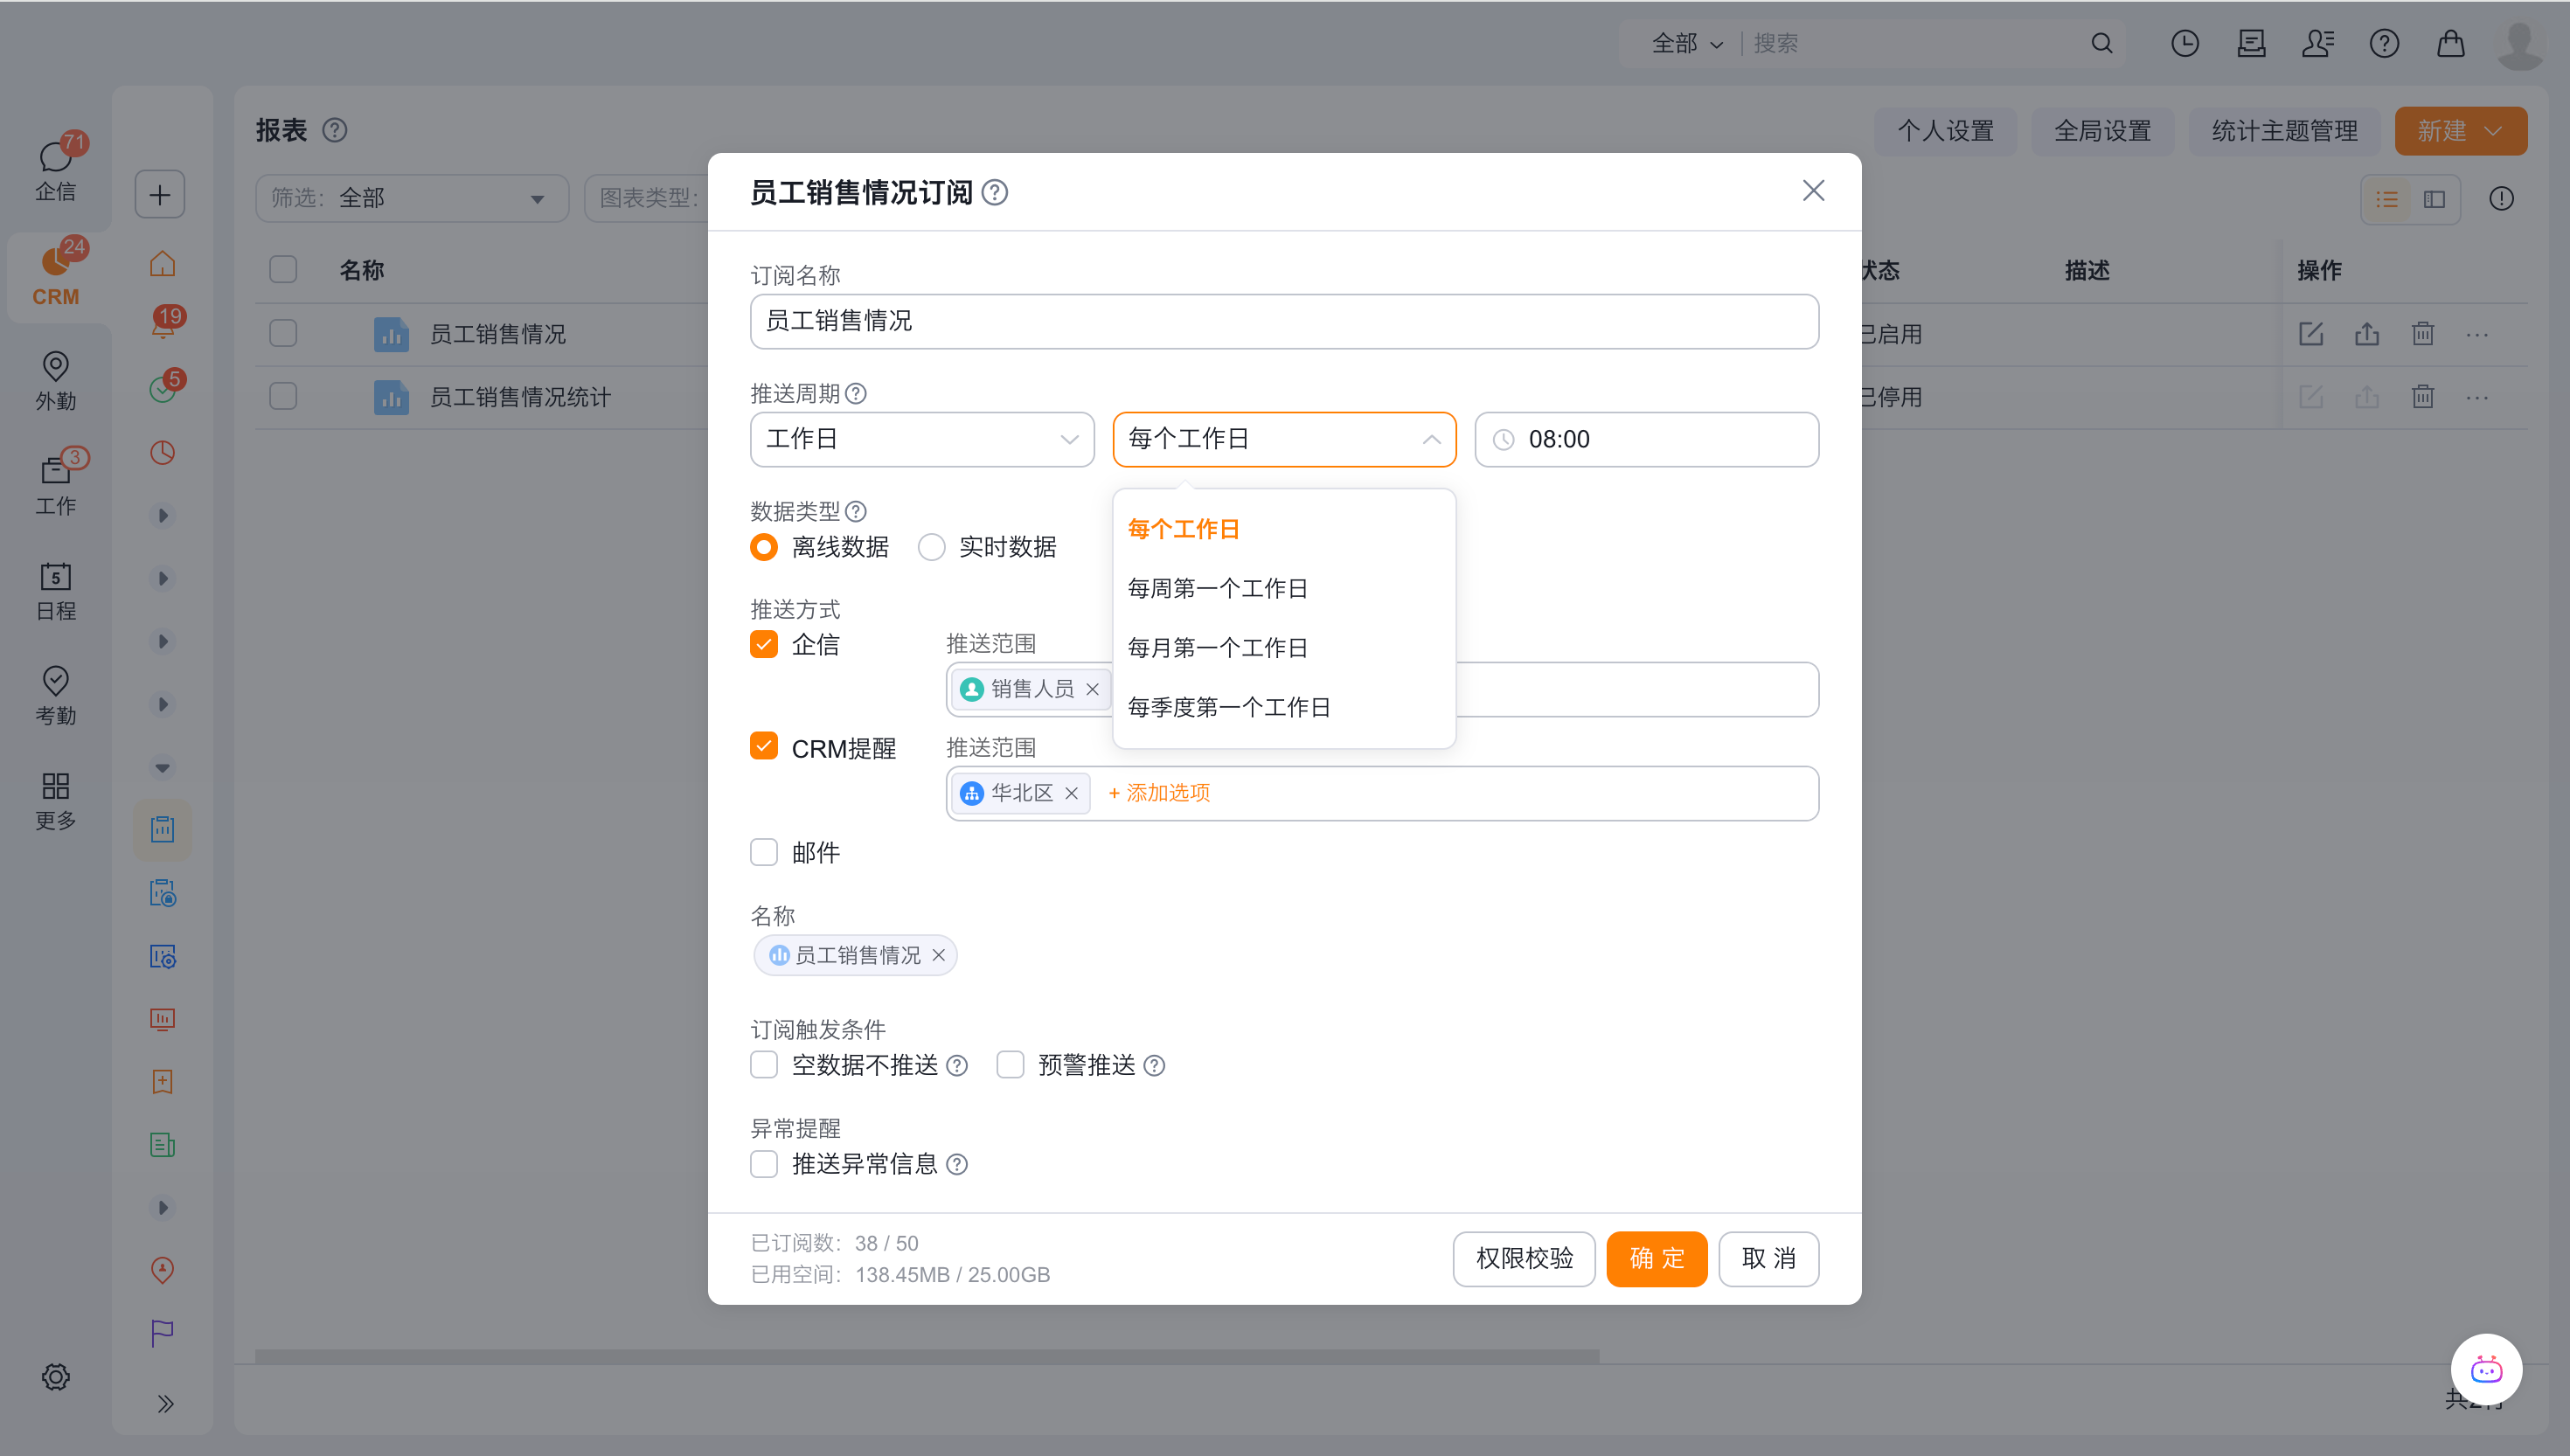
Task: Click the help icon next to 推送周期
Action: [856, 394]
